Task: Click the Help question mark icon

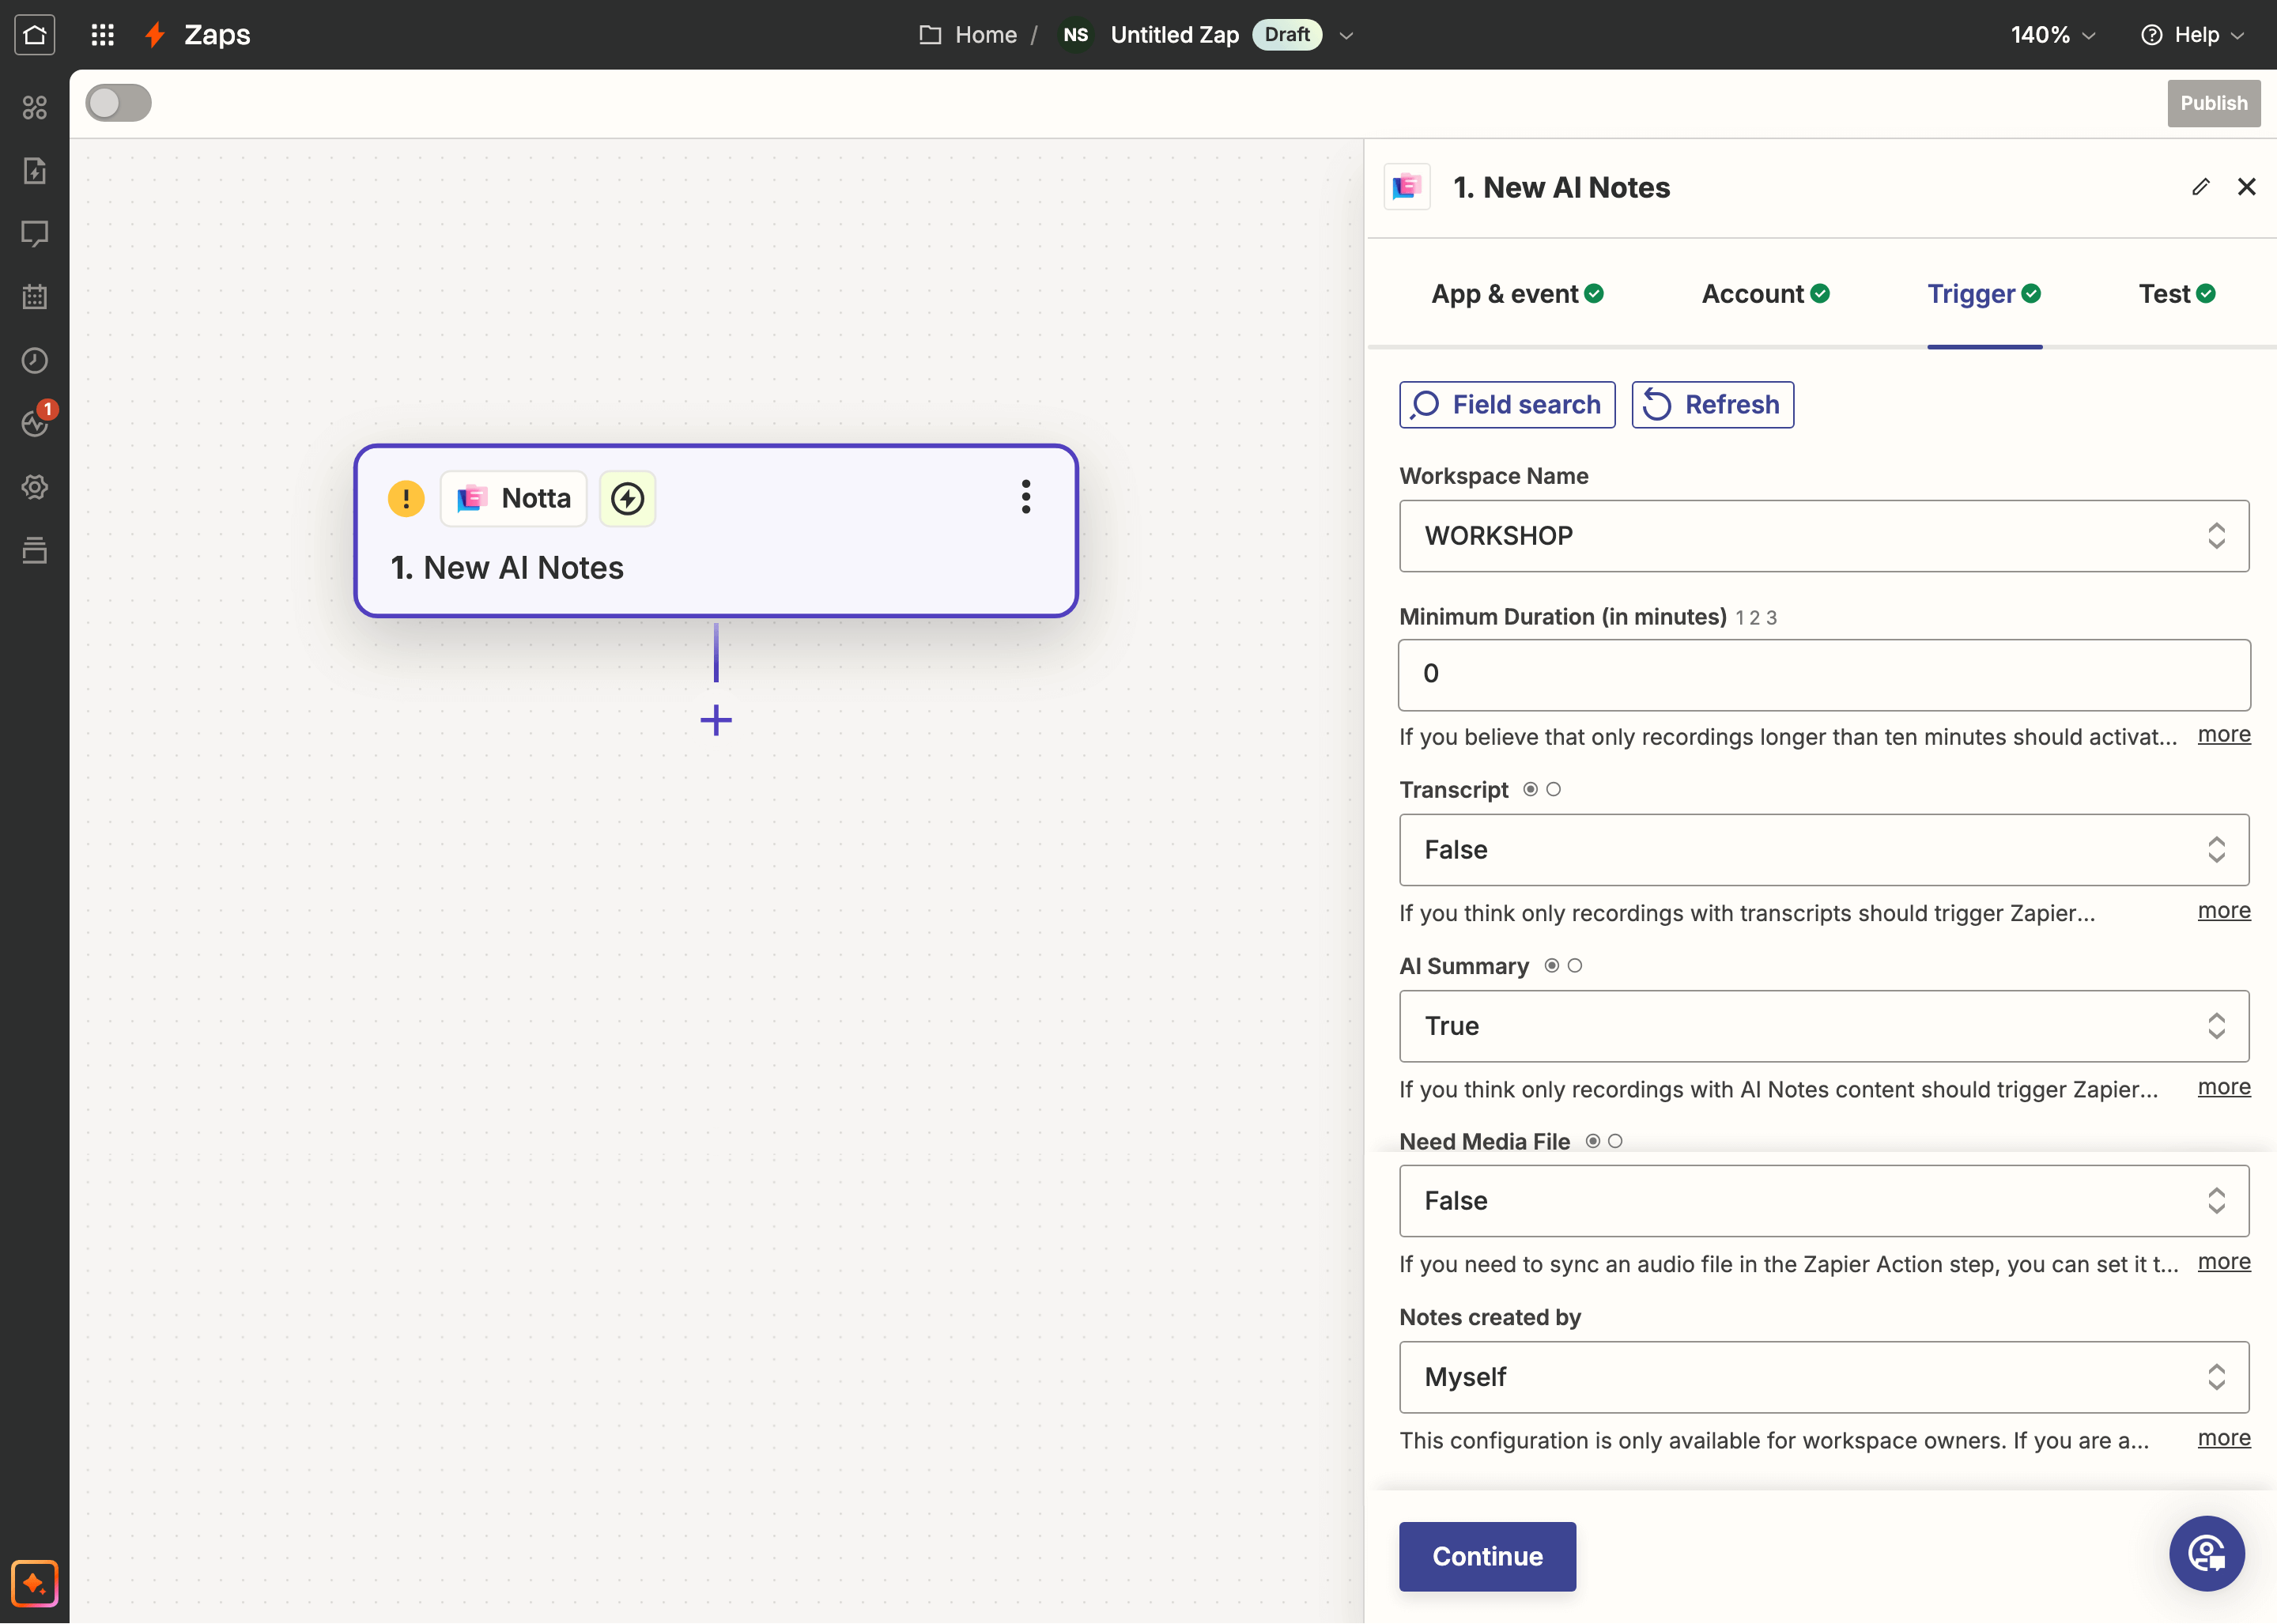Action: pyautogui.click(x=2151, y=35)
